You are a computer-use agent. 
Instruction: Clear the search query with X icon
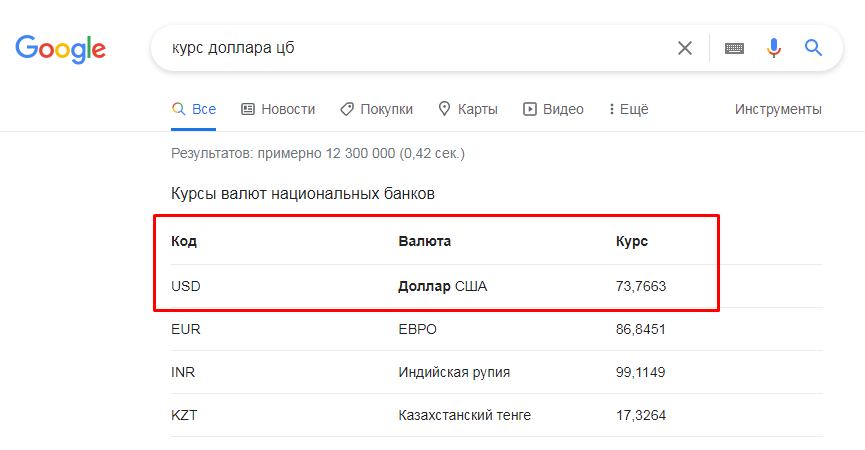(x=685, y=48)
